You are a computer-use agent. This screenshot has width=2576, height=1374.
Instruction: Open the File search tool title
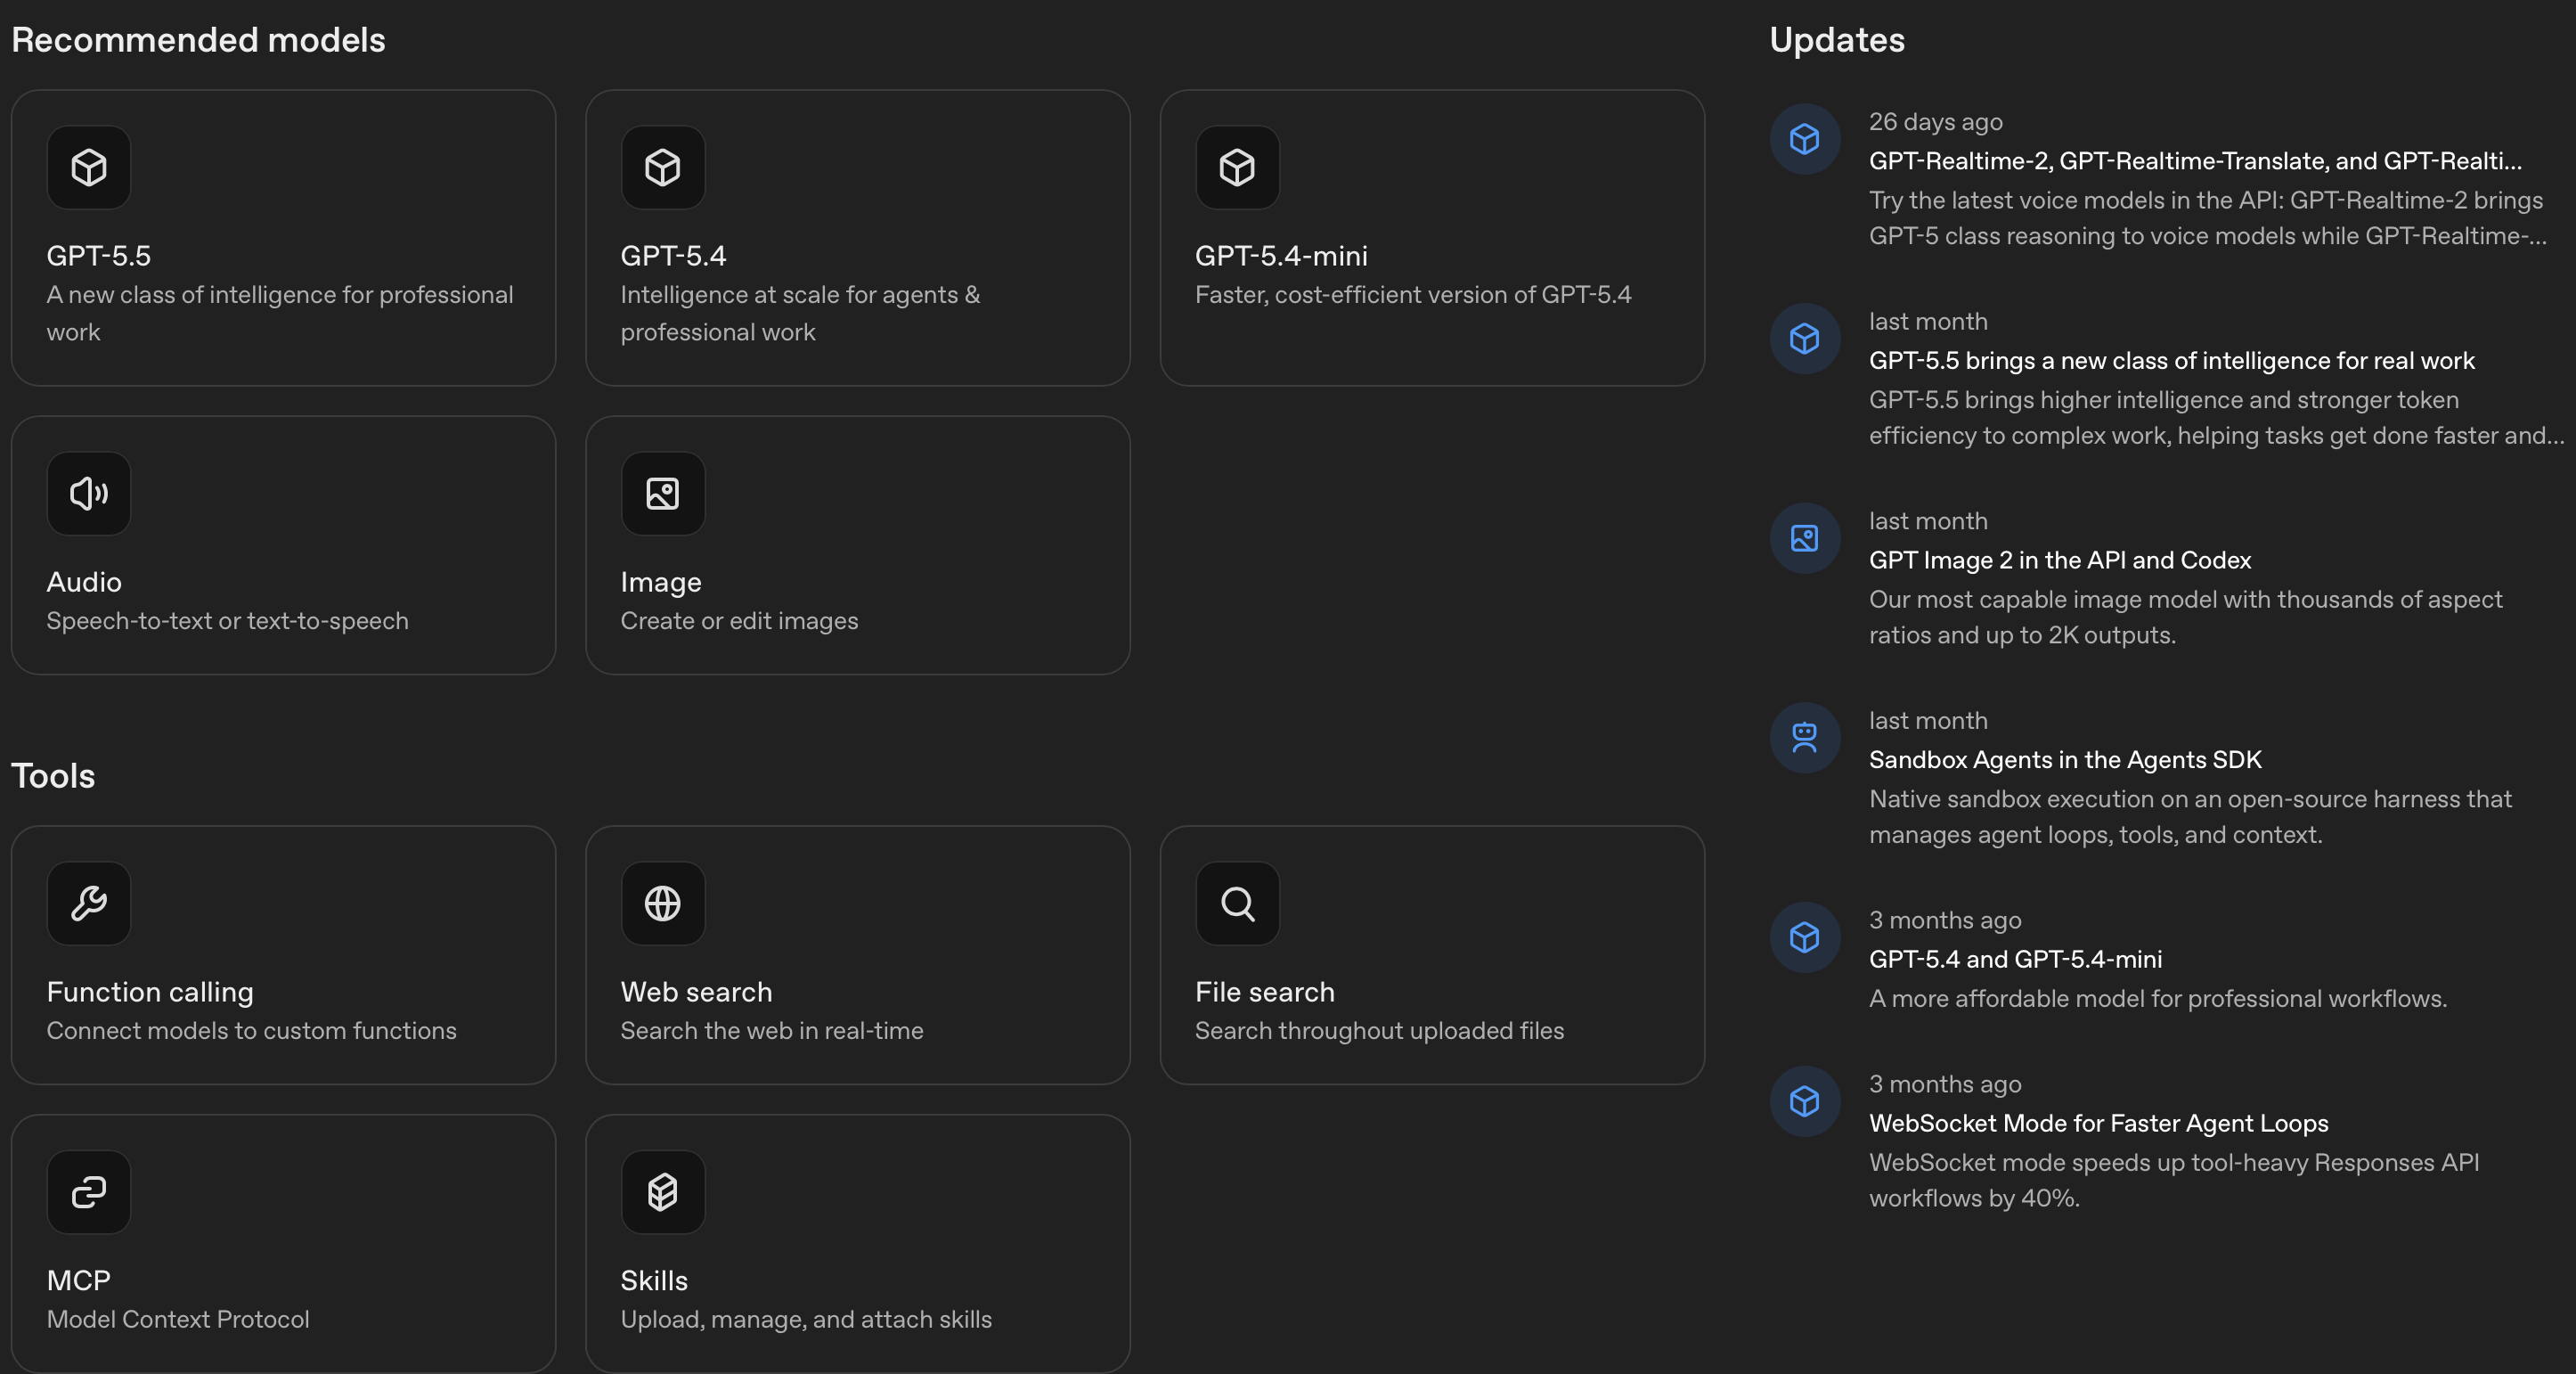click(1265, 992)
